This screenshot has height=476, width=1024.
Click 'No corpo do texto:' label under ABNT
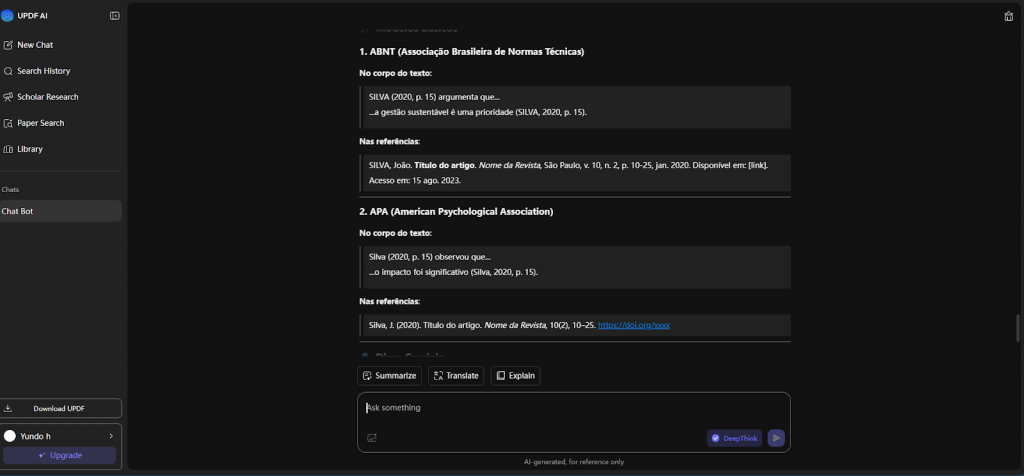pos(395,73)
